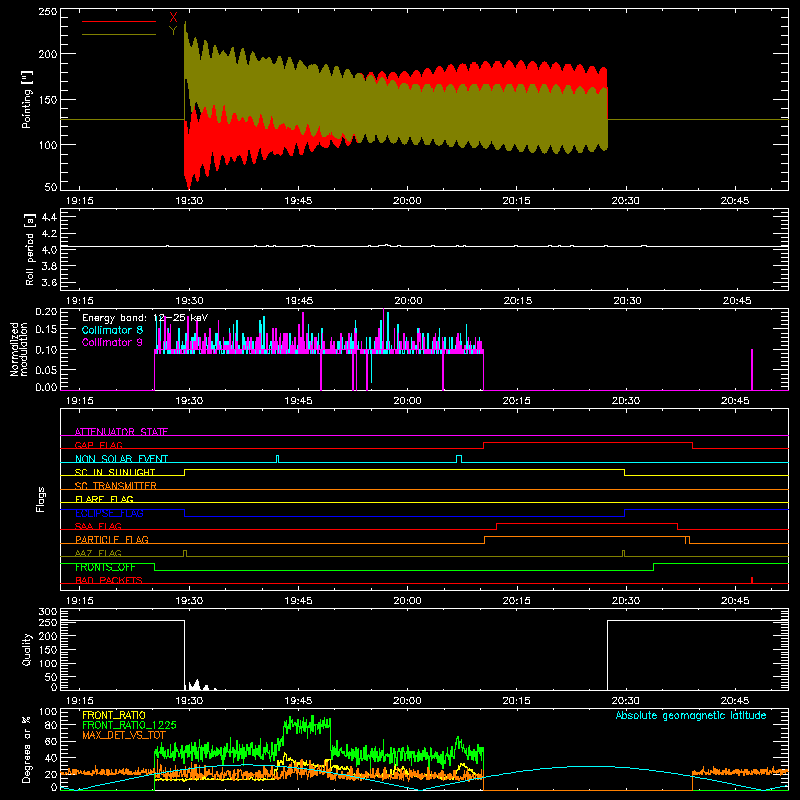800x800 pixels.
Task: Click the lone magenta spike near 20:47
Action: click(752, 369)
